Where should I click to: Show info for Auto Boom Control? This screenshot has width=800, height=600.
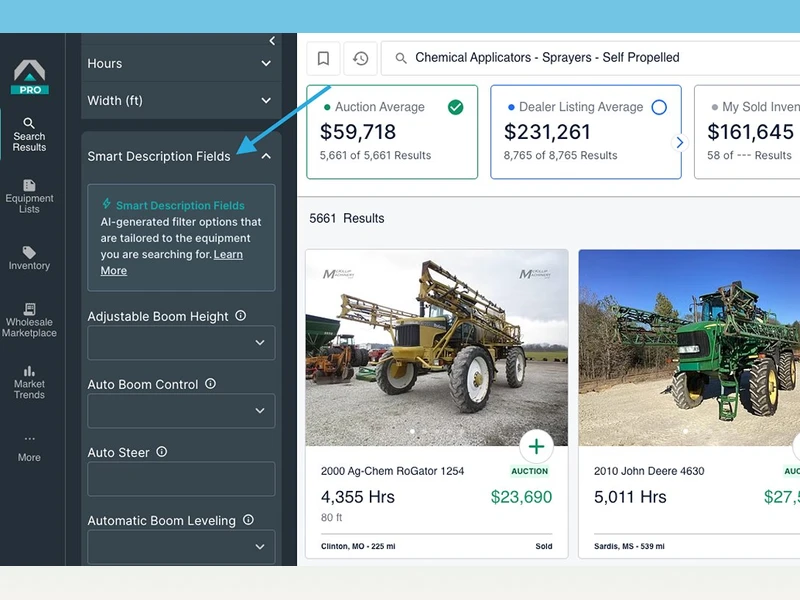[x=210, y=384]
